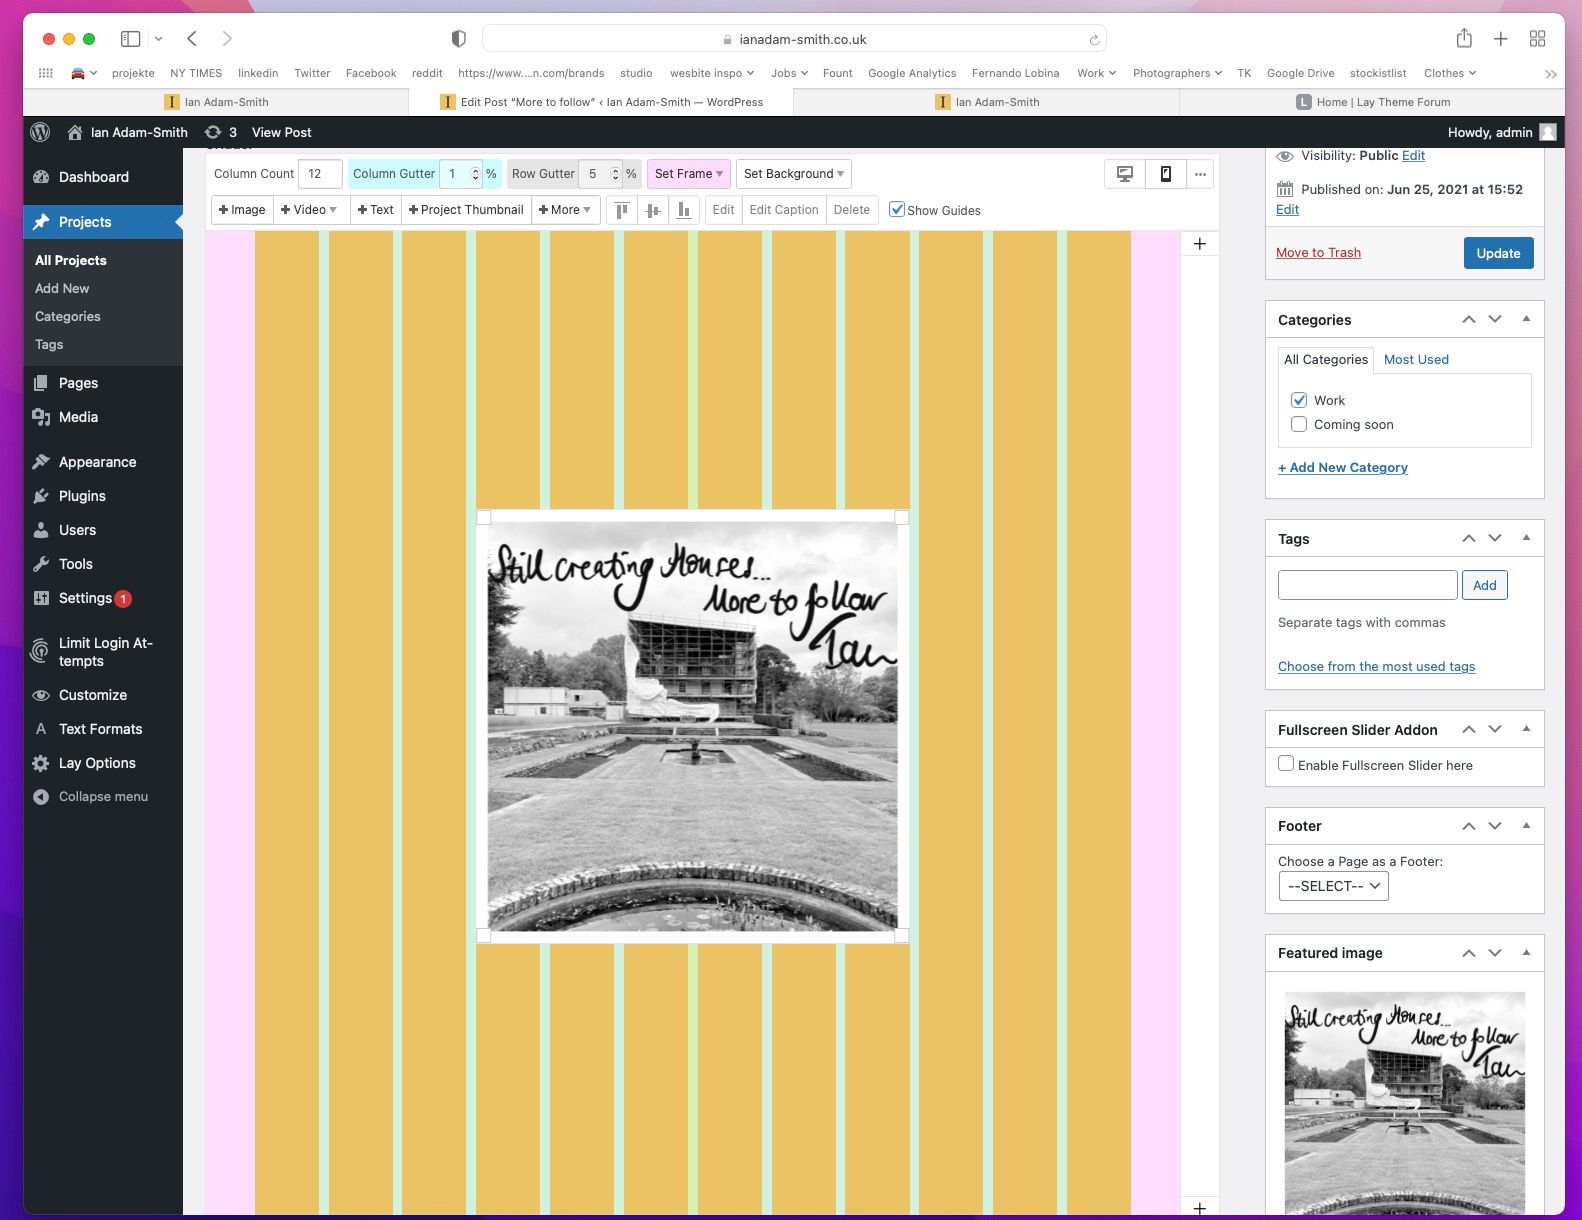
Task: Open the footer page SELECT dropdown
Action: (x=1333, y=886)
